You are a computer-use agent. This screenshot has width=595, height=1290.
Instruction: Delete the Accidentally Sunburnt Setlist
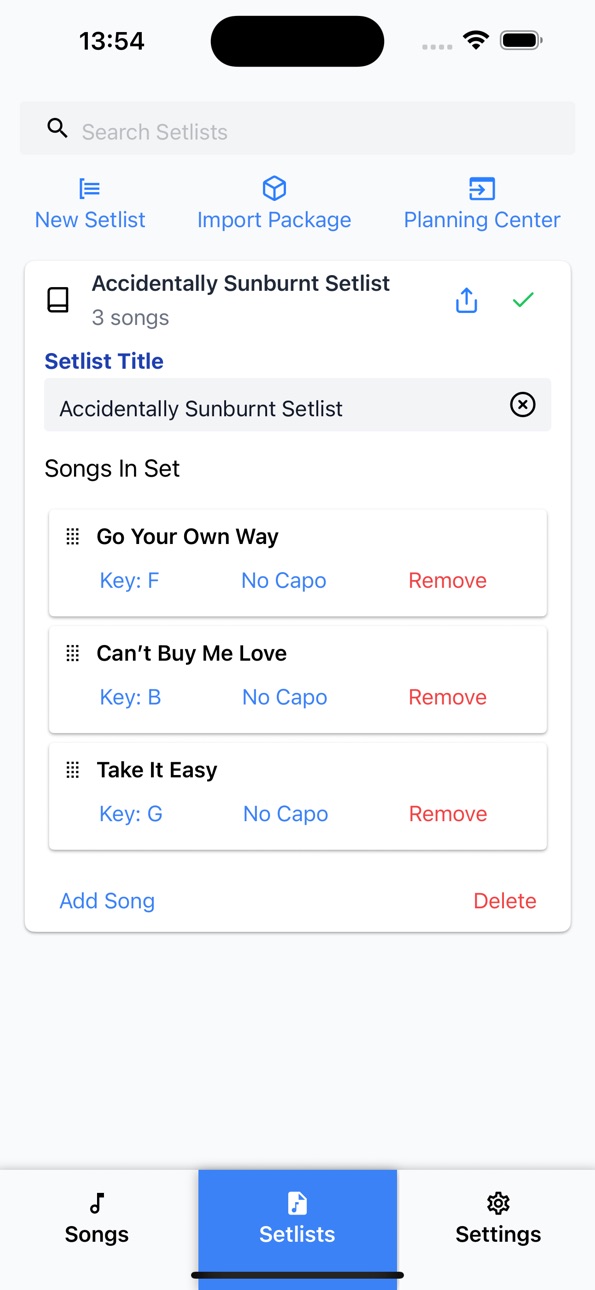[505, 901]
